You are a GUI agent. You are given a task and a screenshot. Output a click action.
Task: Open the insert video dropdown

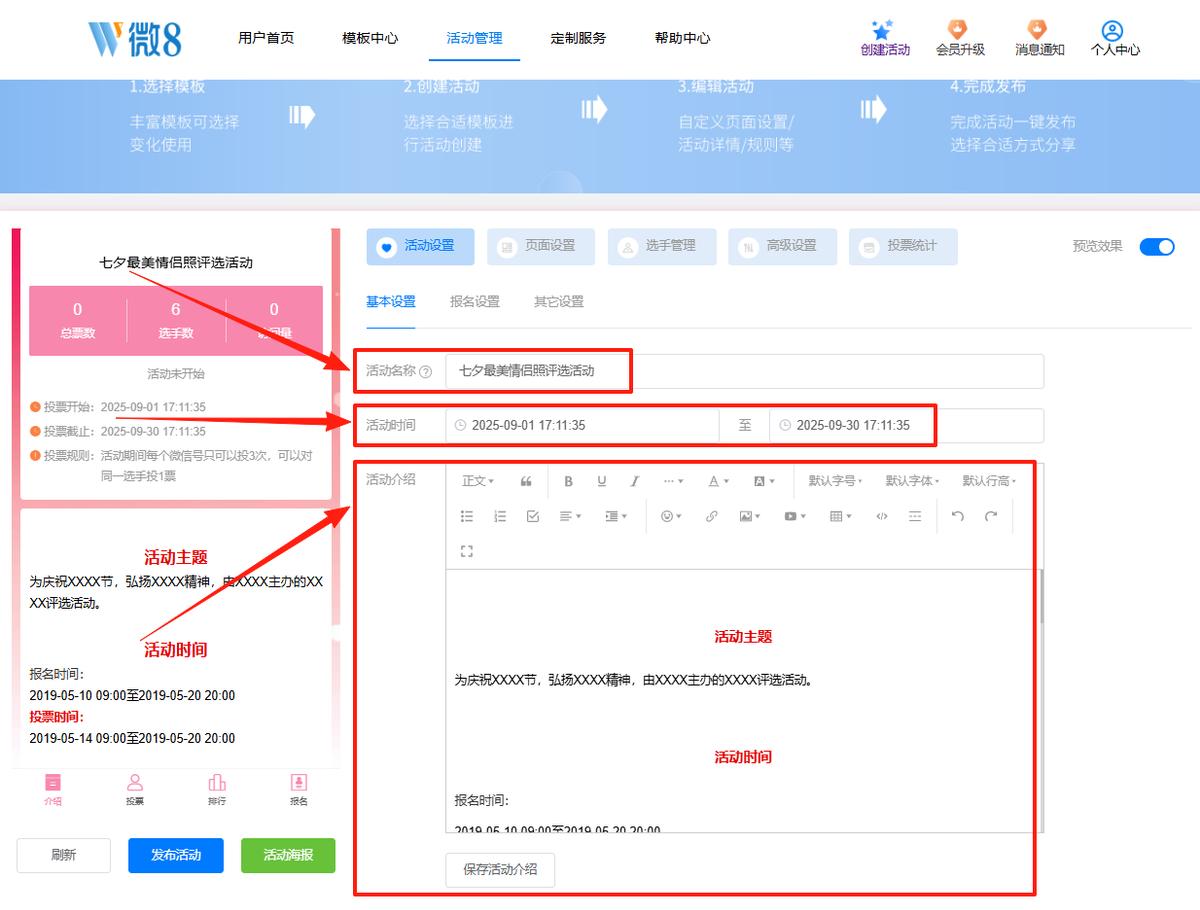[795, 516]
